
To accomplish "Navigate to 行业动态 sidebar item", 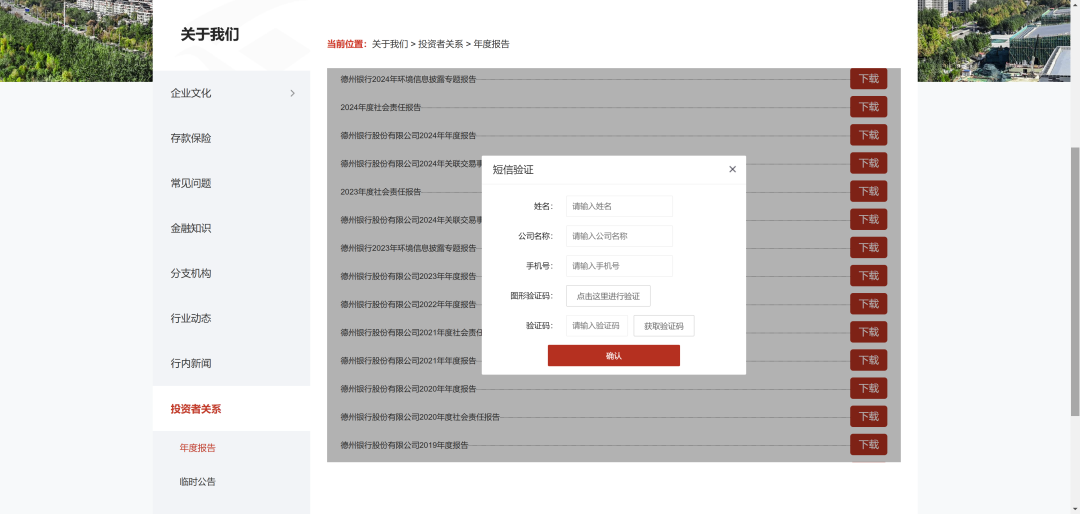I will [191, 318].
